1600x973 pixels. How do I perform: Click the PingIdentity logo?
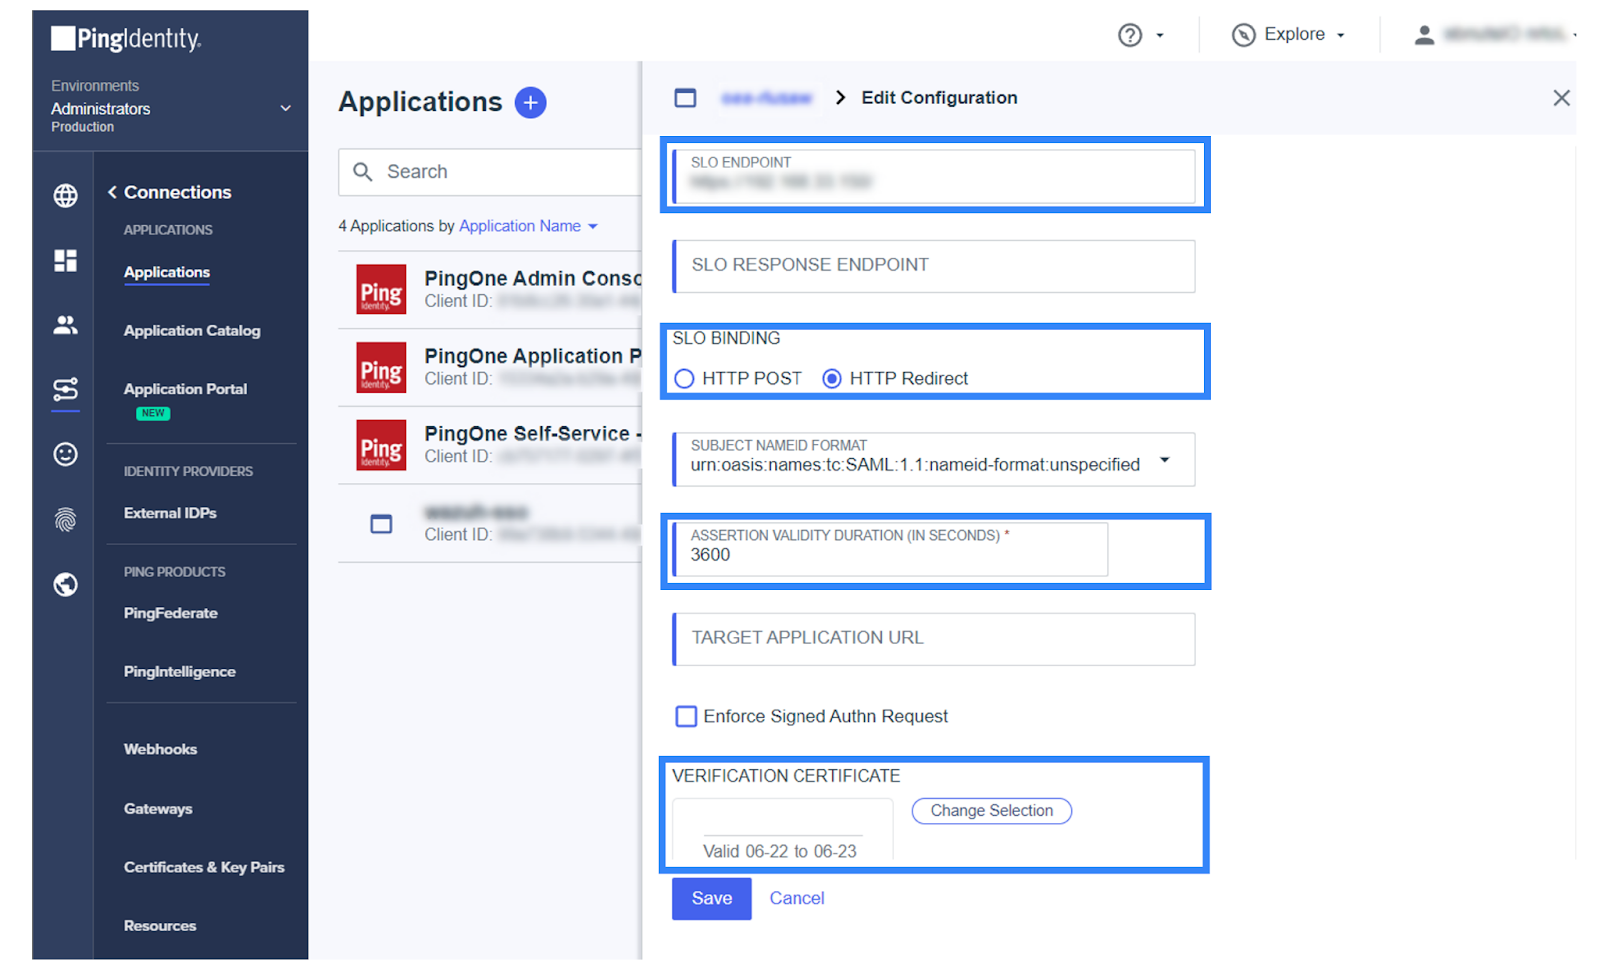point(126,39)
